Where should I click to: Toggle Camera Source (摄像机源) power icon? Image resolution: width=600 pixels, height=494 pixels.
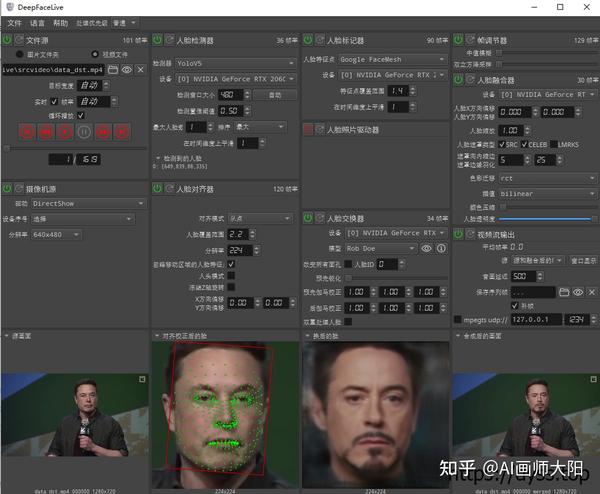coord(7,188)
